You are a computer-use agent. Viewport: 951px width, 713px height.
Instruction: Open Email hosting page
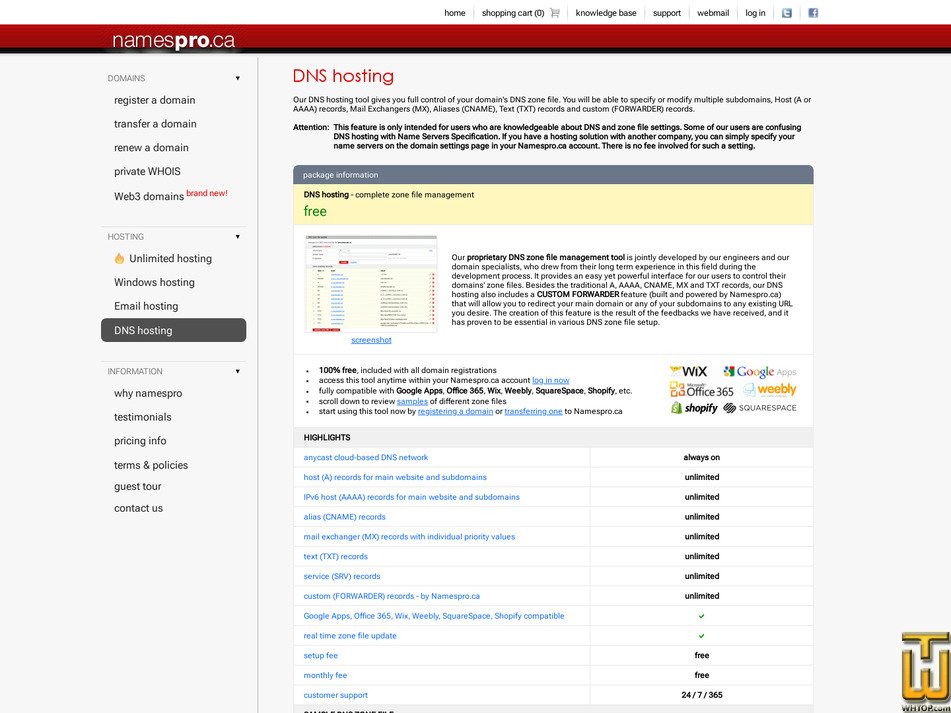point(146,306)
